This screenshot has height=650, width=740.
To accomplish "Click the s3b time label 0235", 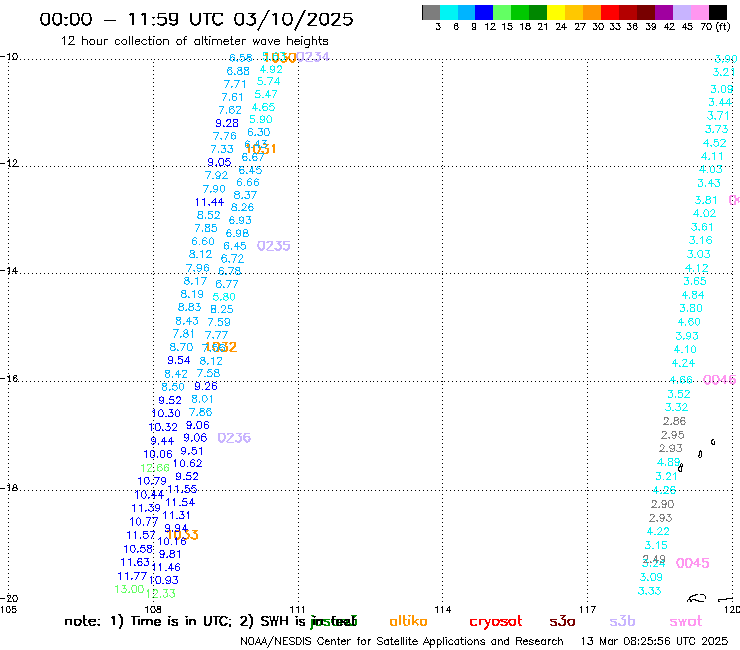I will tap(274, 246).
